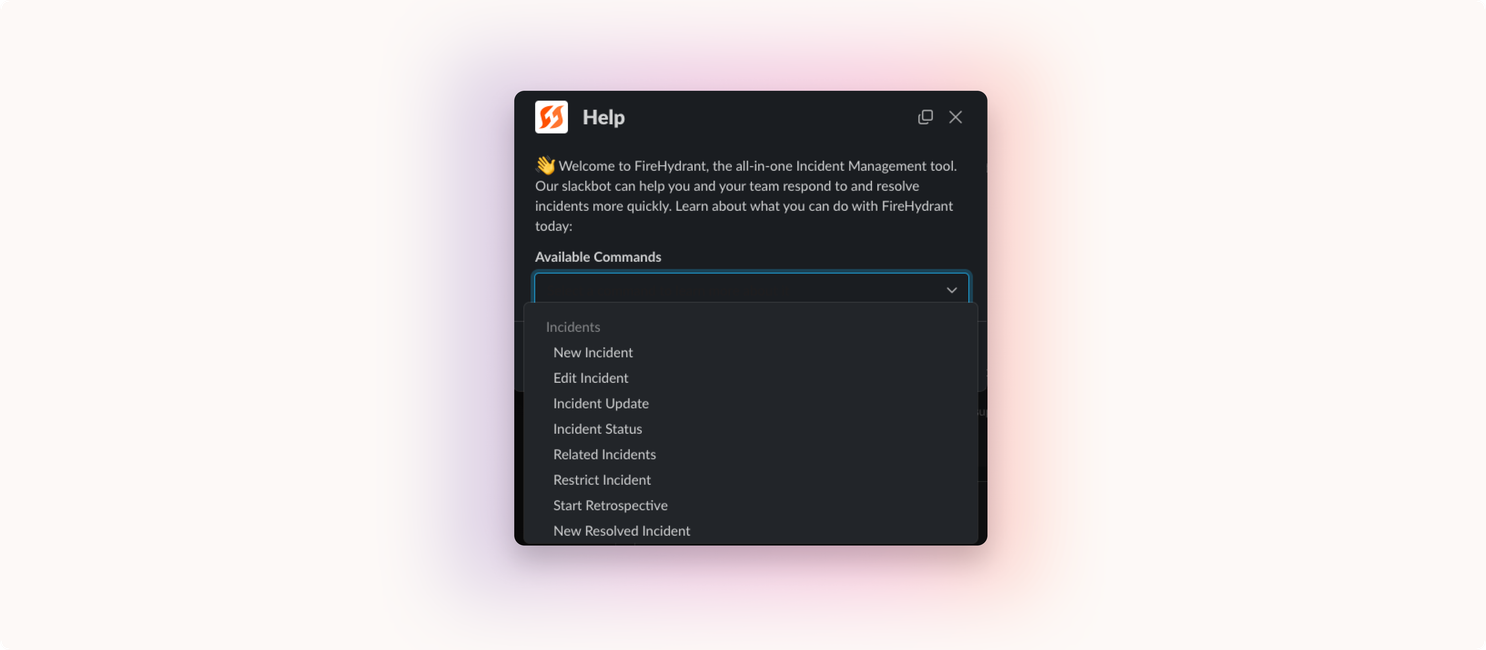The image size is (1486, 650).
Task: Click the Incidents group header
Action: click(x=573, y=327)
